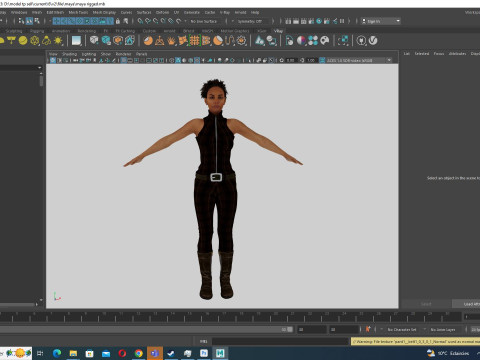Viewport: 480px width, 360px height.
Task: Click the orange gear shelf icon
Action: [x=241, y=41]
